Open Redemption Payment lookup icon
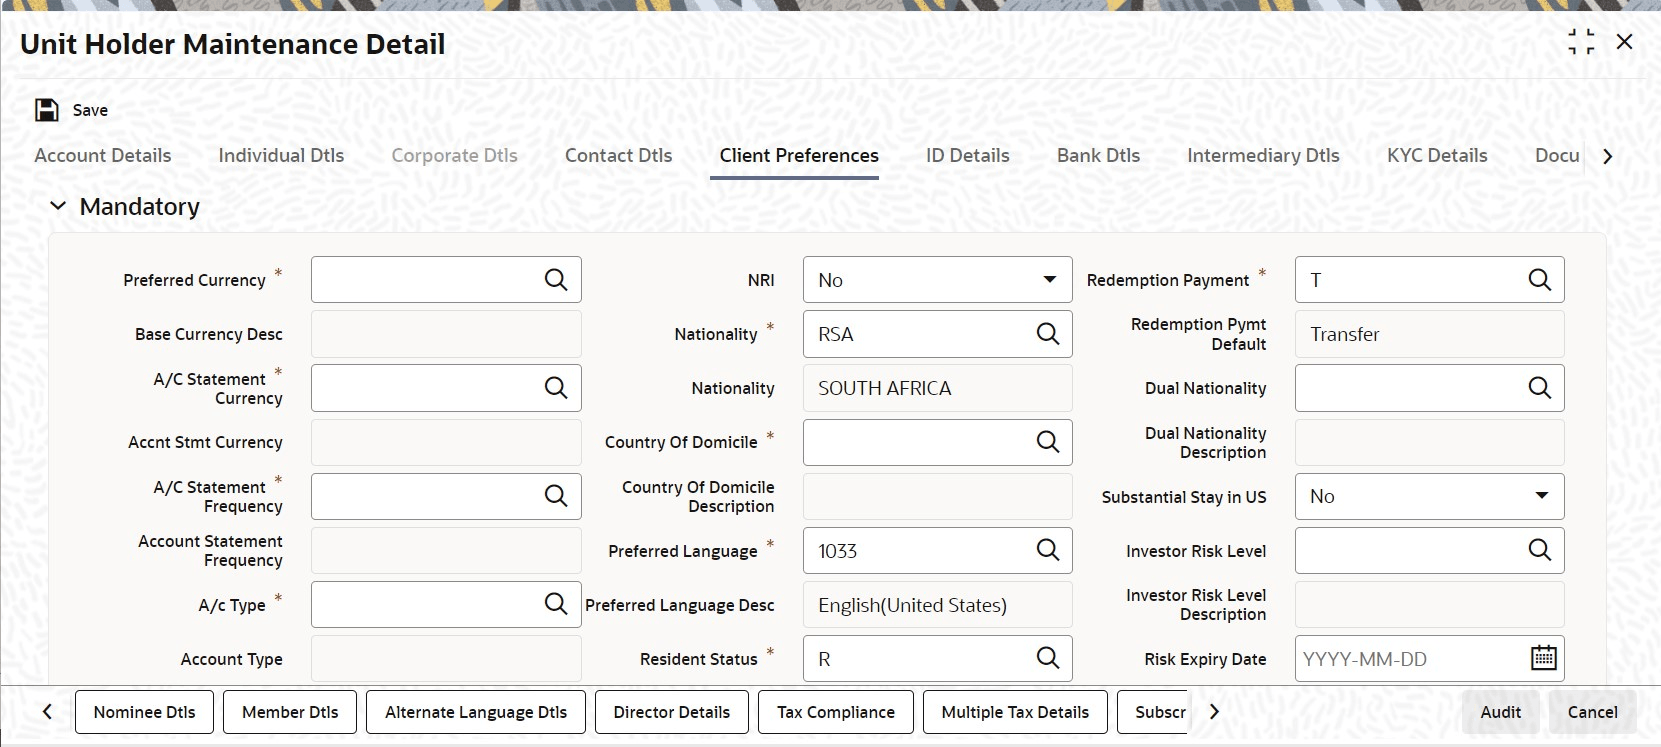 (x=1539, y=280)
